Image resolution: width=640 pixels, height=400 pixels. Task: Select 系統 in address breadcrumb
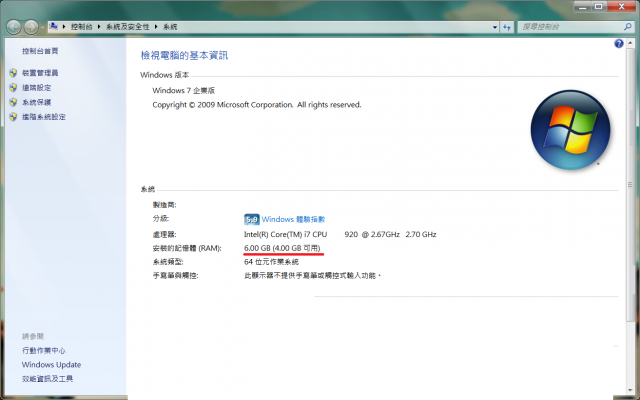pos(170,27)
